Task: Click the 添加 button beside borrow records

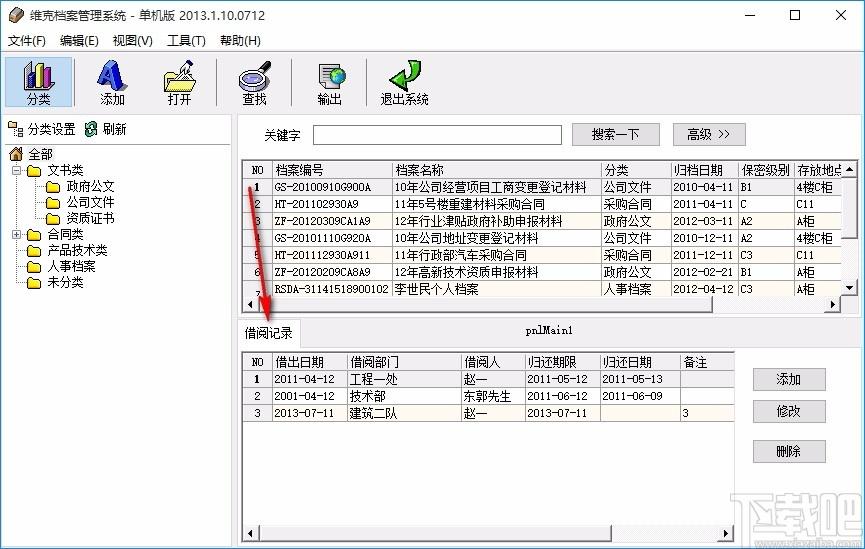Action: 789,379
